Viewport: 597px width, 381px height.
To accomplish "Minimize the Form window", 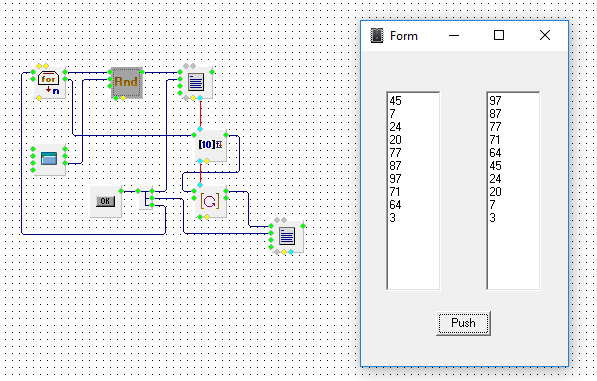I will [454, 35].
